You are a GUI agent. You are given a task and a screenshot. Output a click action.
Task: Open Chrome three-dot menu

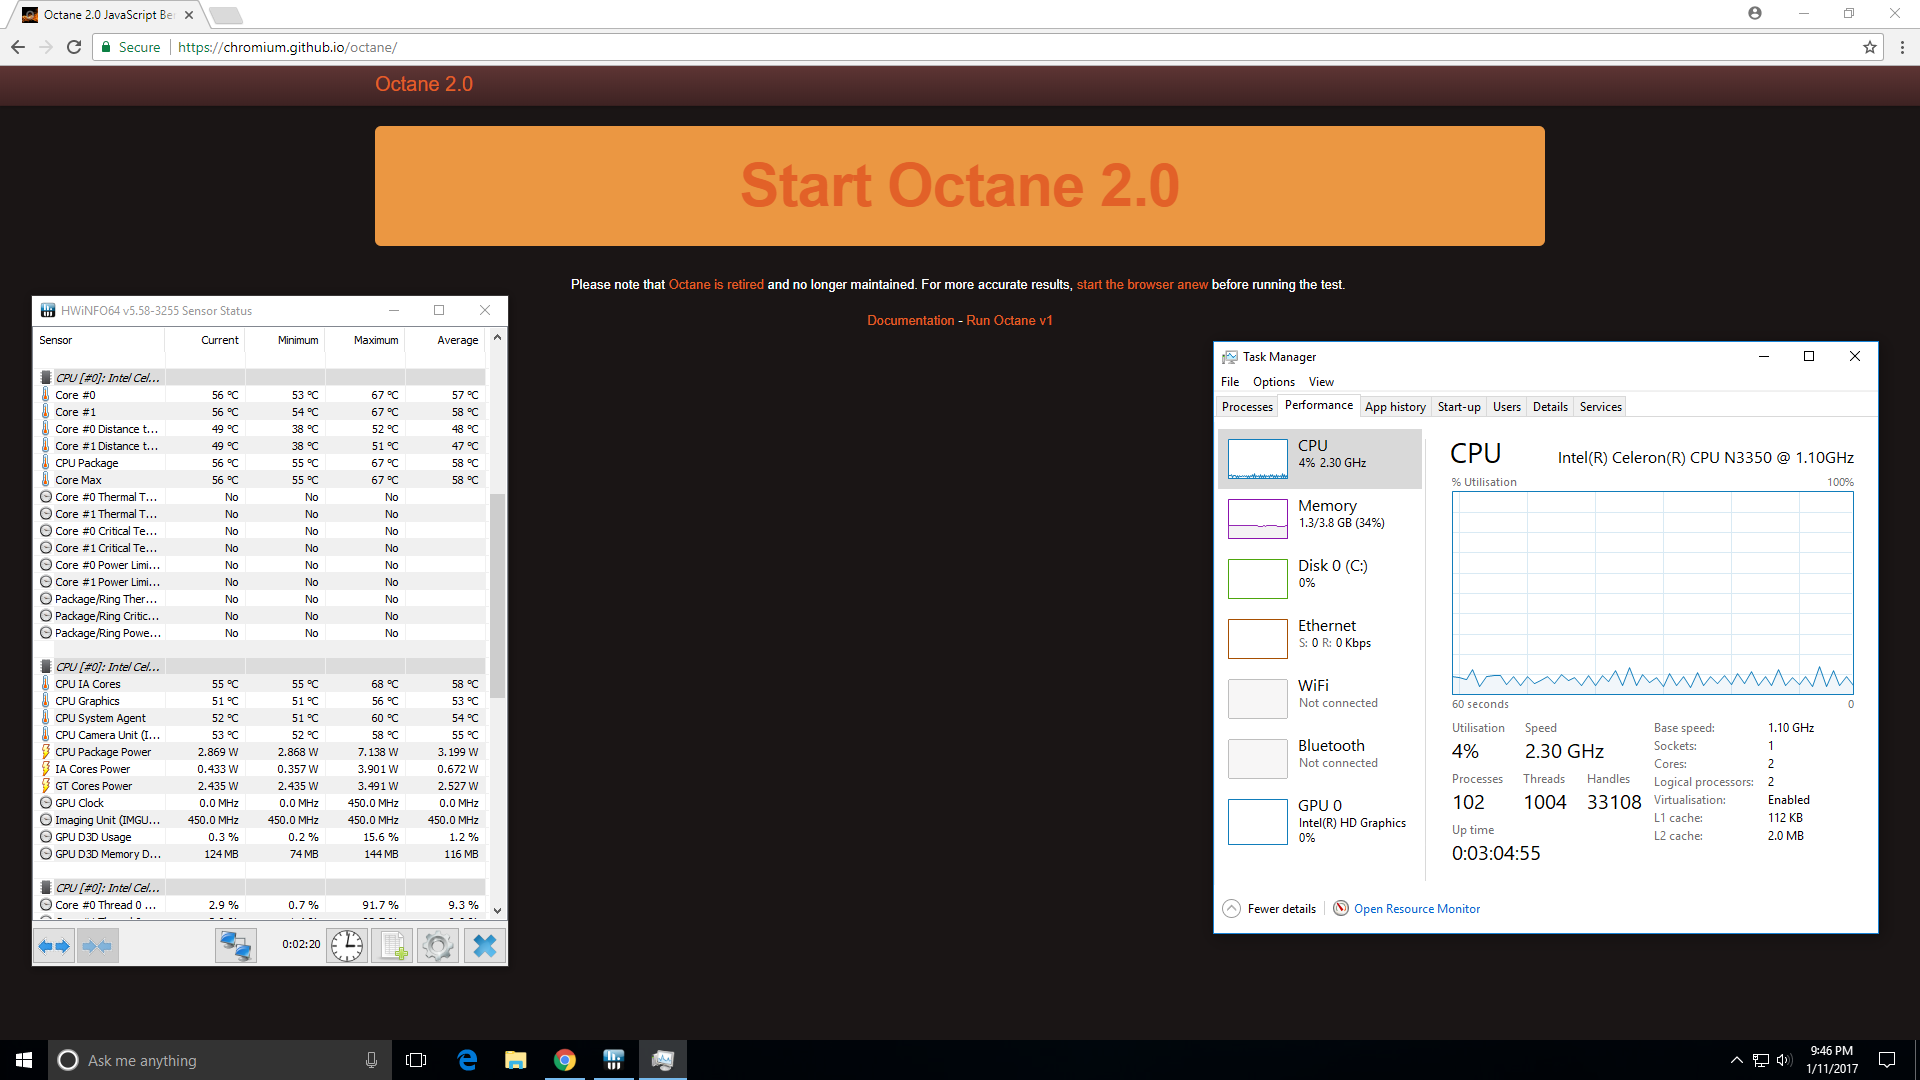[x=1902, y=47]
